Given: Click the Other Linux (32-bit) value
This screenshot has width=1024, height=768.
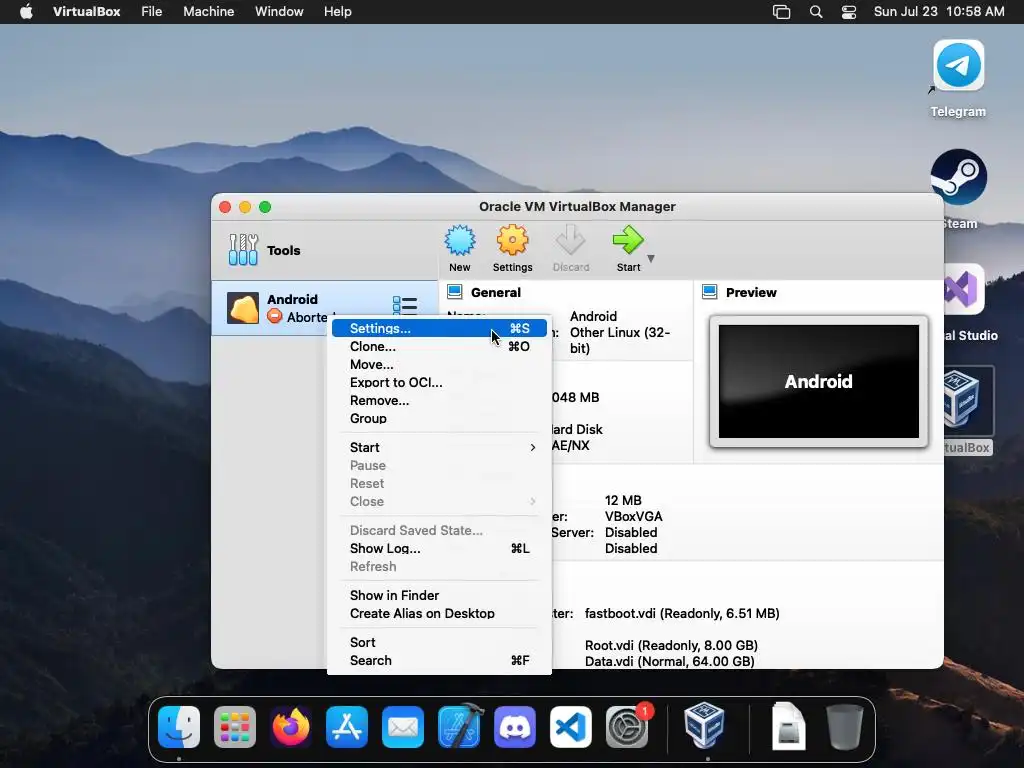Looking at the screenshot, I should (620, 340).
